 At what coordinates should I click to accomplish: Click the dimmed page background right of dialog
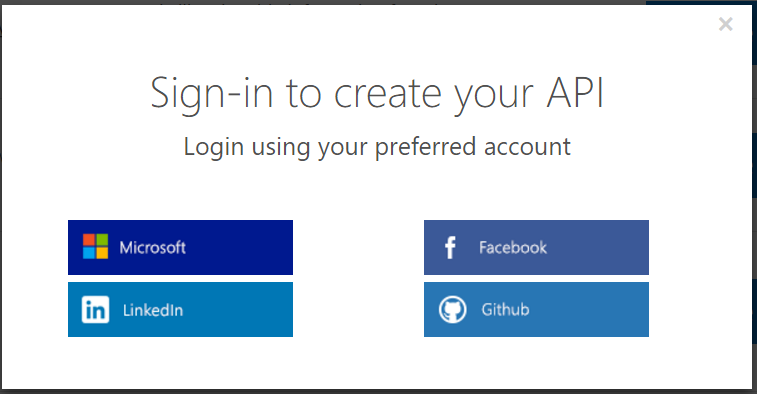click(755, 241)
